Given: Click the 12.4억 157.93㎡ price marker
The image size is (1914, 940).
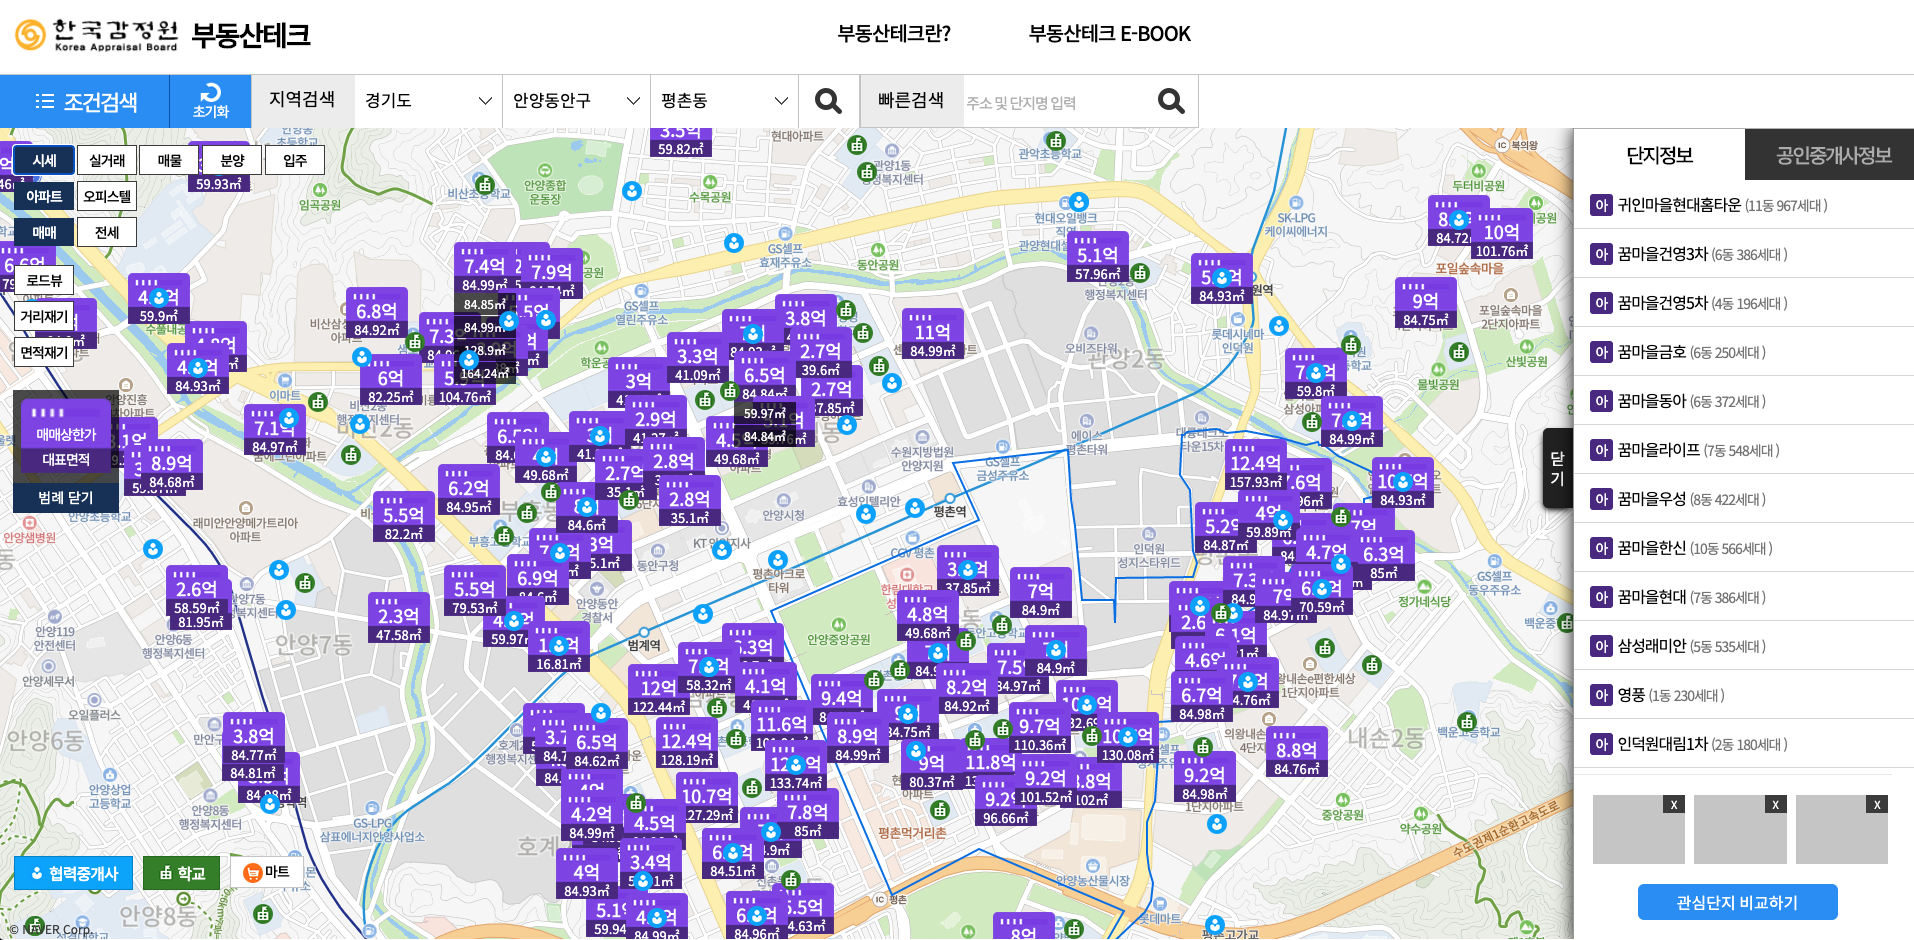Looking at the screenshot, I should pyautogui.click(x=1256, y=466).
